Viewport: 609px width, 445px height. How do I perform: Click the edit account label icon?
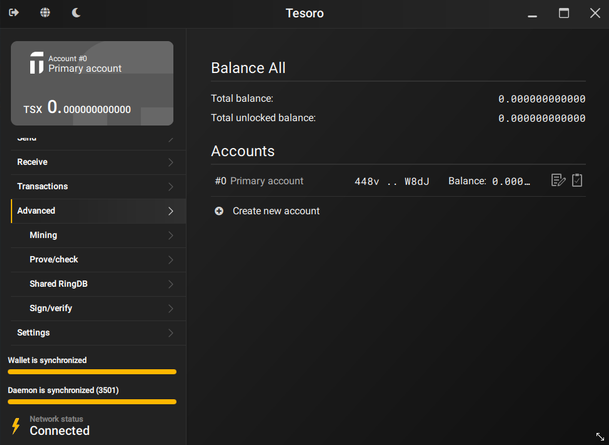558,181
